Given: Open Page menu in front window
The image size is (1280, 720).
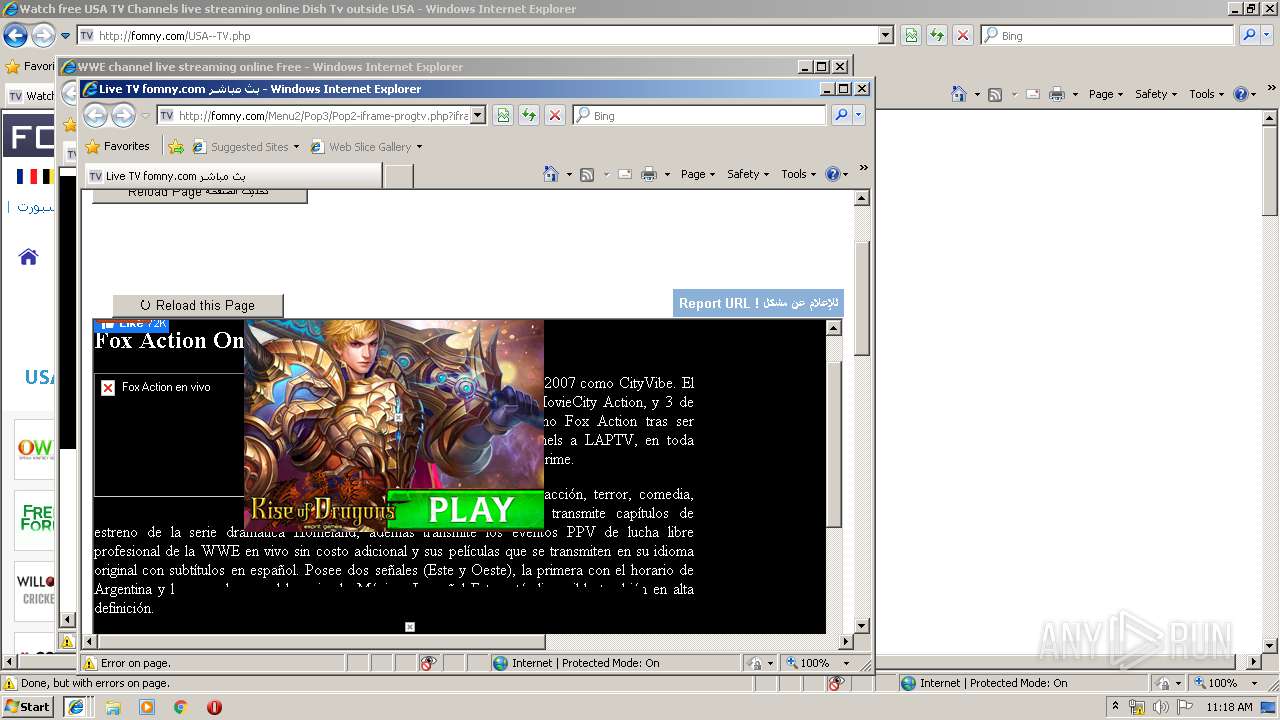Looking at the screenshot, I should click(x=698, y=174).
